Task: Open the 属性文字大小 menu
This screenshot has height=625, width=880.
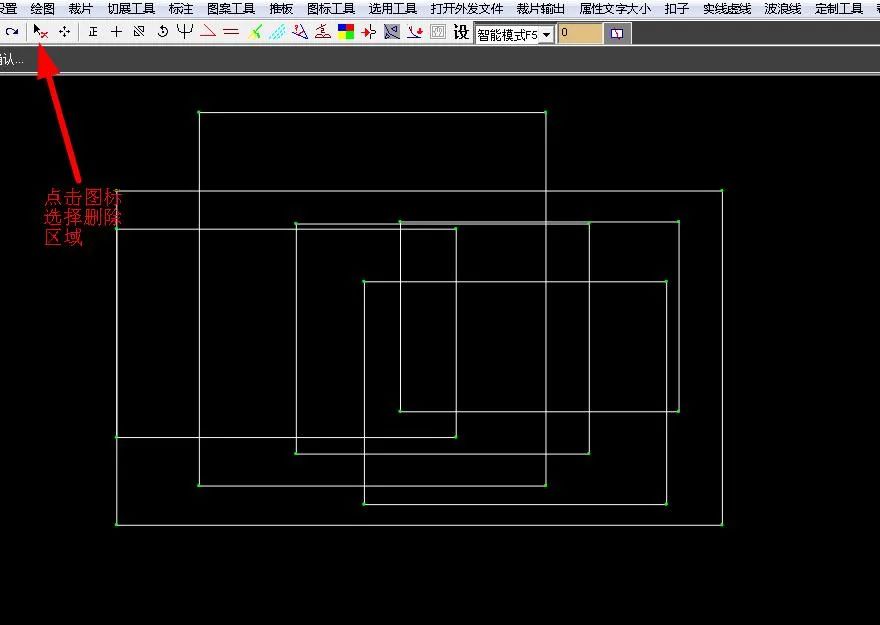Action: (x=615, y=9)
